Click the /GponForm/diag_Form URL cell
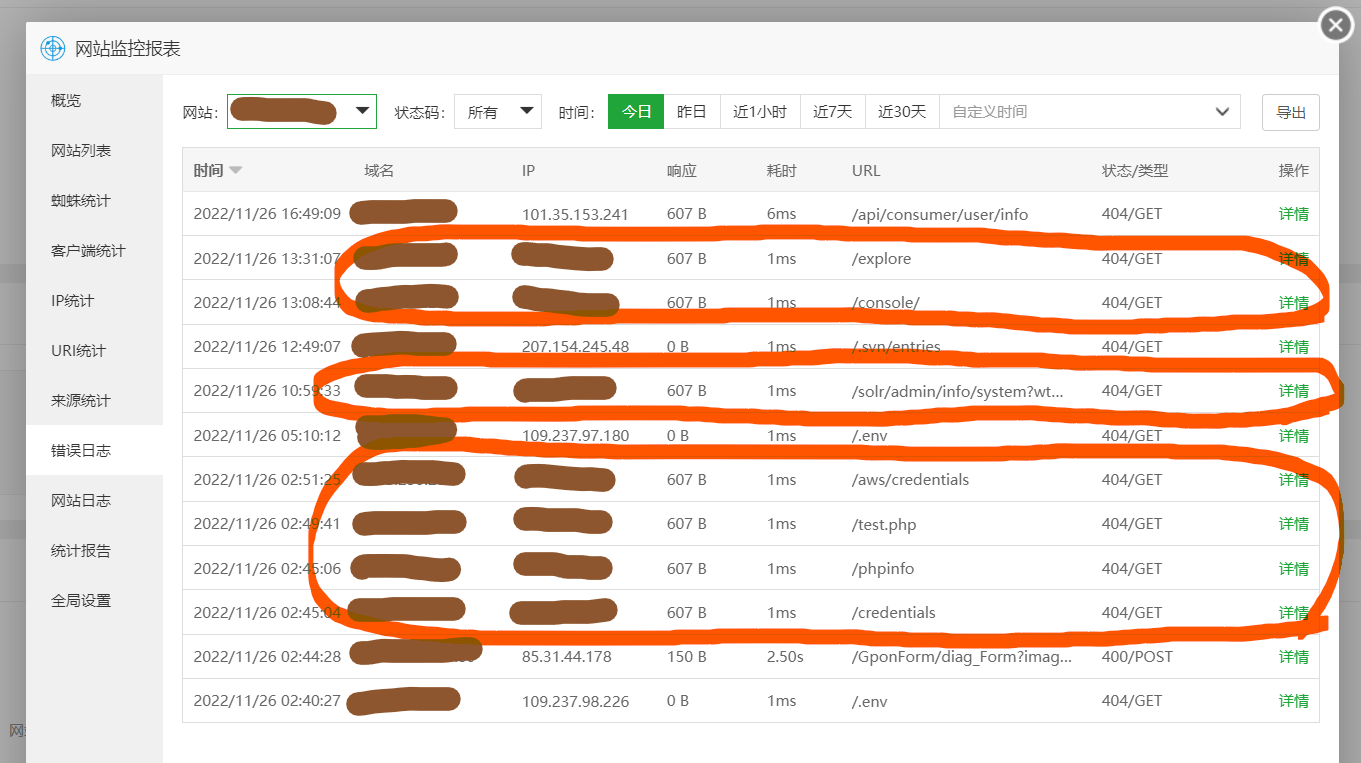This screenshot has height=763, width=1361. 962,657
